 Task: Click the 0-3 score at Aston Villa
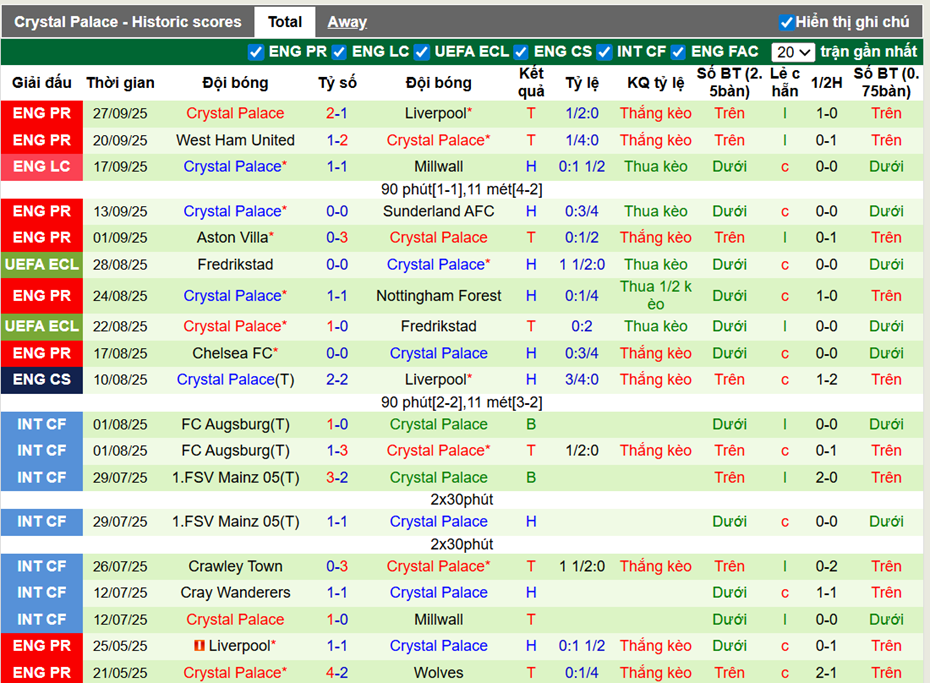coord(337,238)
